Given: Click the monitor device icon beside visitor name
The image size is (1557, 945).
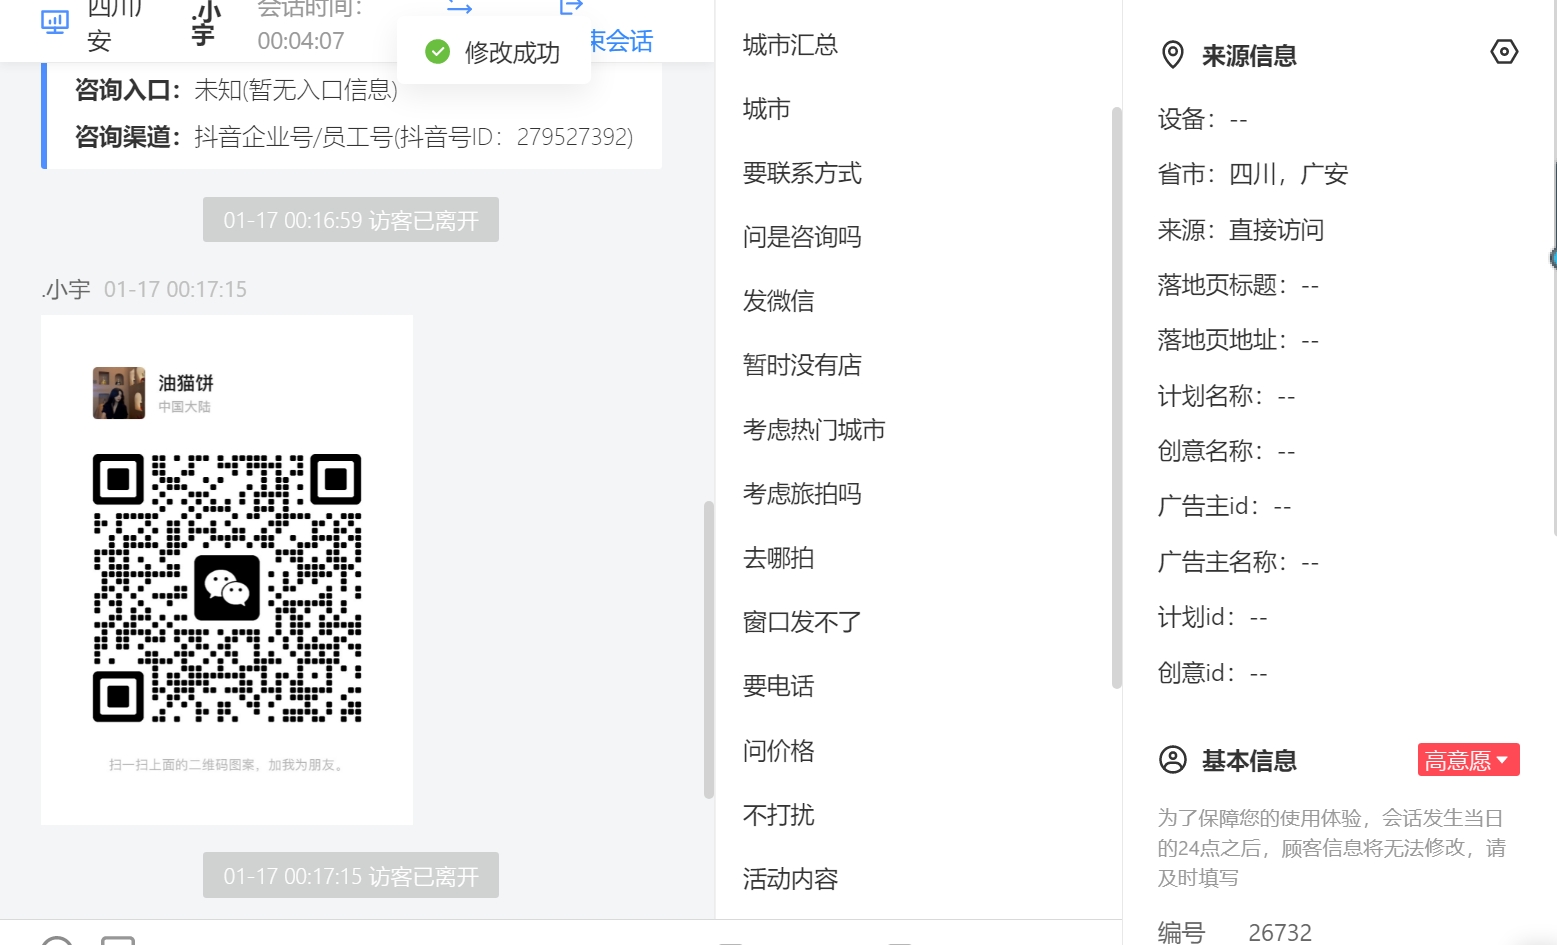Looking at the screenshot, I should (55, 22).
